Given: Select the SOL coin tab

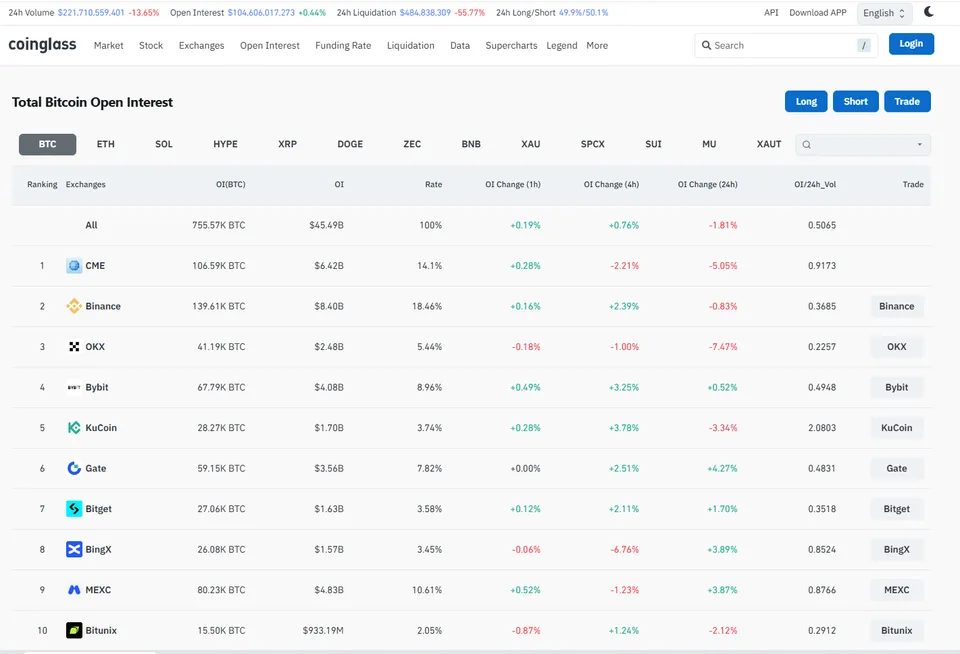Looking at the screenshot, I should point(163,145).
